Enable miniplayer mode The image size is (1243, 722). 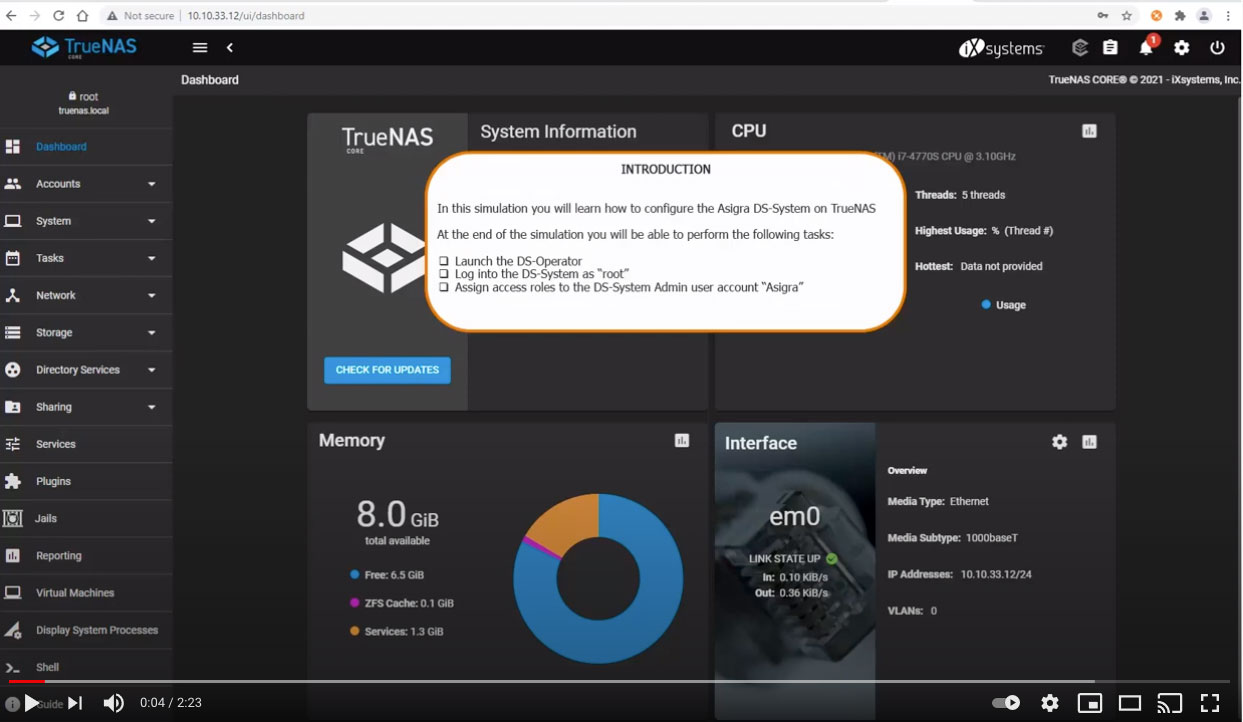click(1090, 703)
